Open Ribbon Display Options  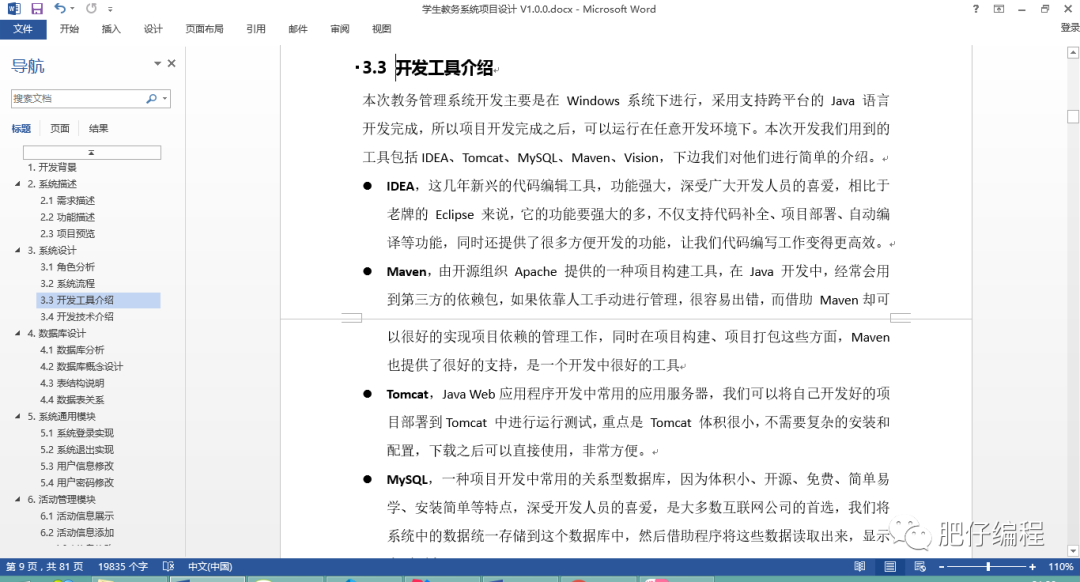click(x=999, y=9)
